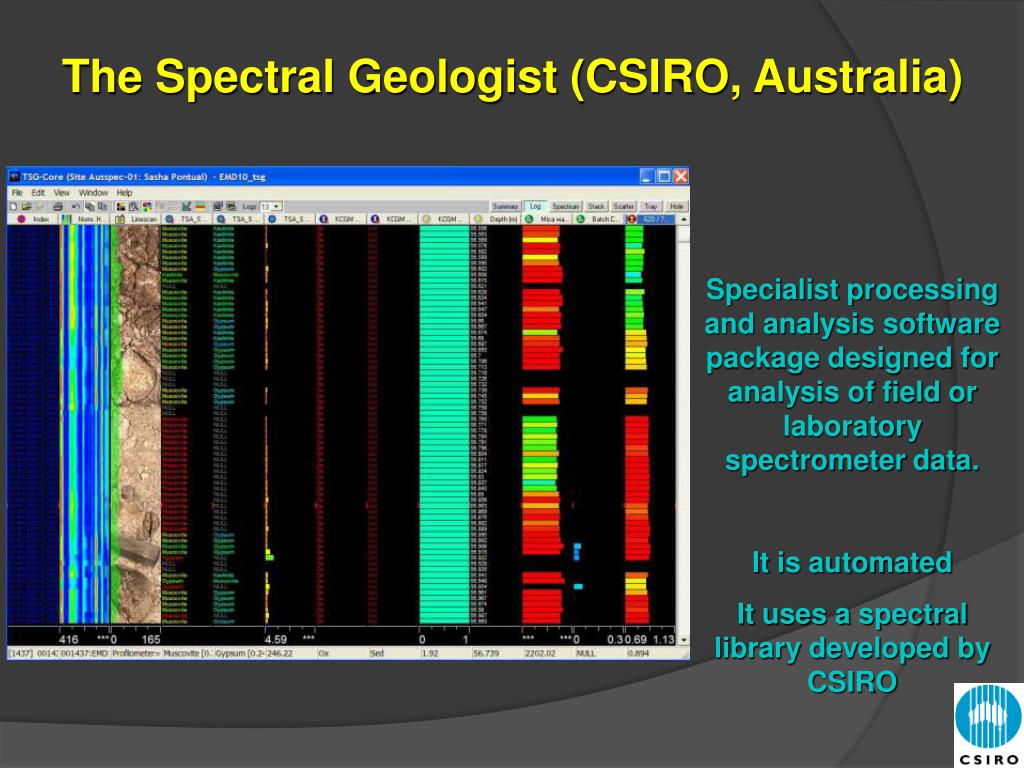Click the green chart toolbar icon
The image size is (1024, 768).
tap(186, 206)
